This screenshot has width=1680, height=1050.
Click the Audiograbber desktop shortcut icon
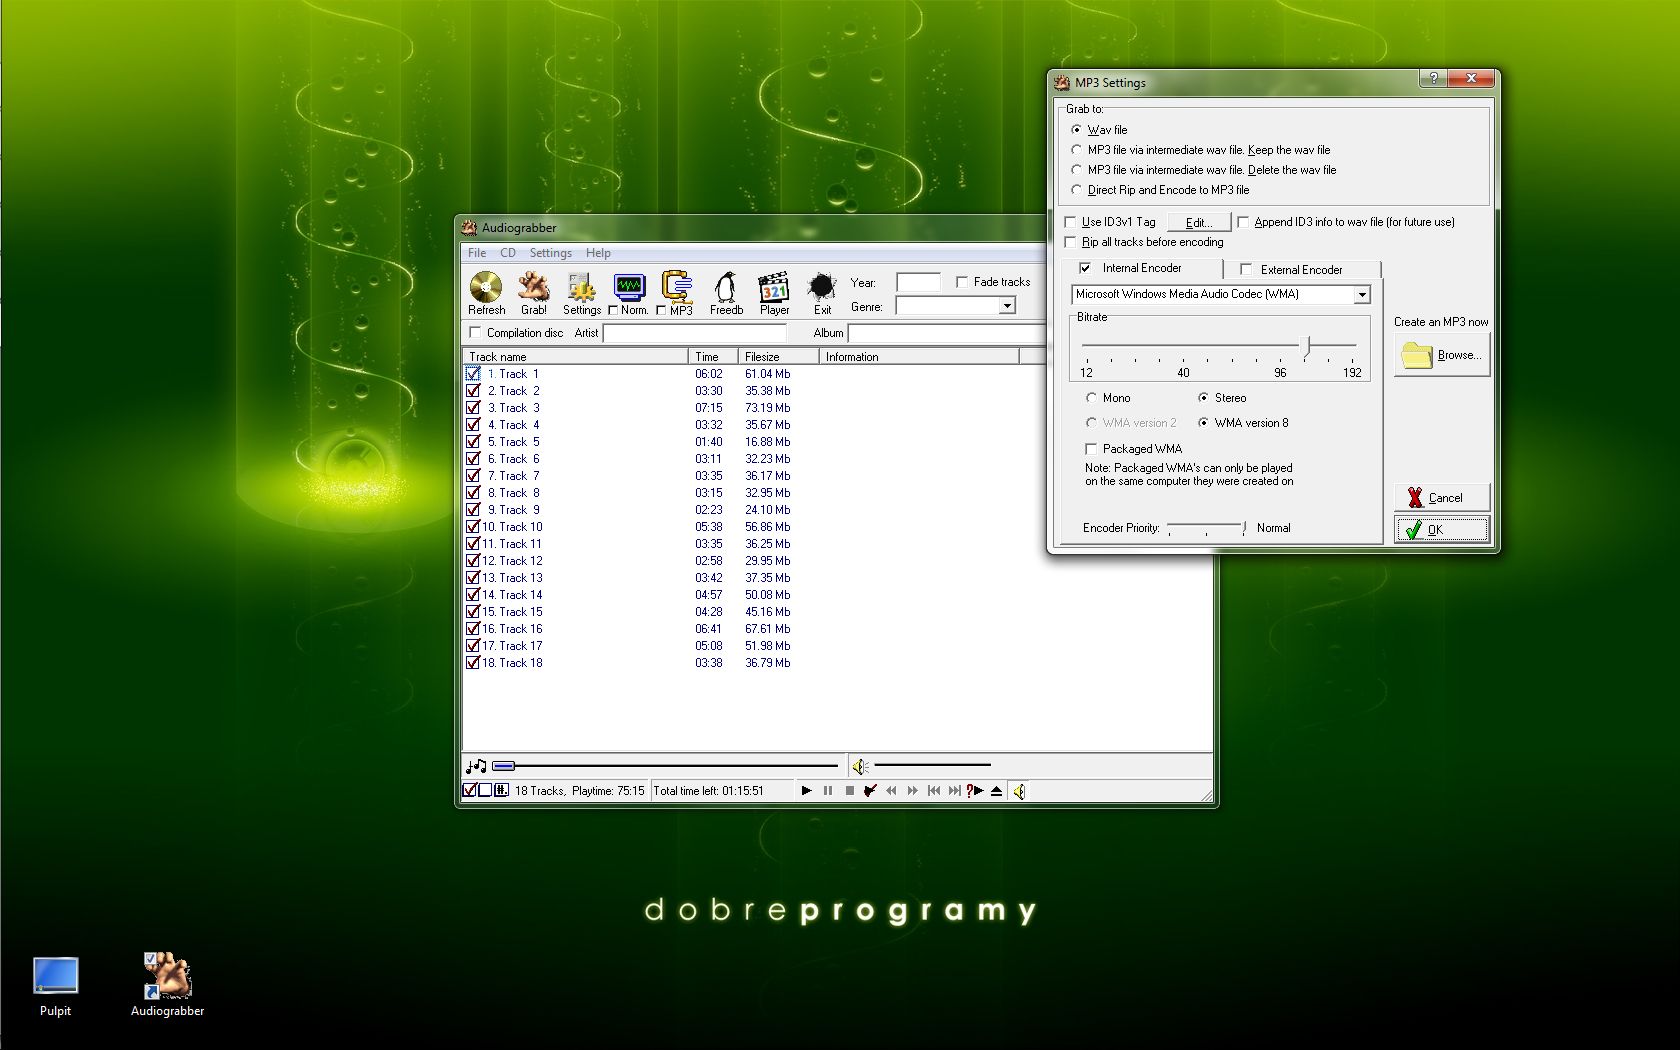coord(167,975)
